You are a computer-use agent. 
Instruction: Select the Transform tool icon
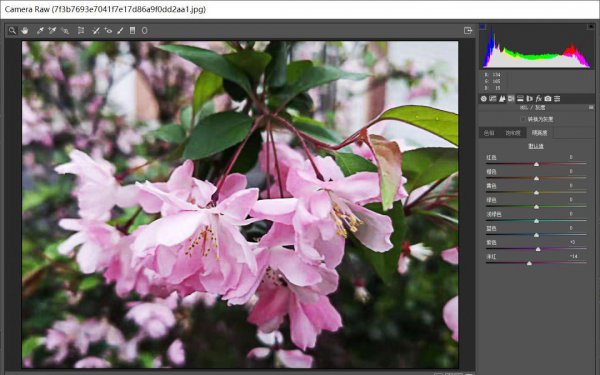[81, 31]
